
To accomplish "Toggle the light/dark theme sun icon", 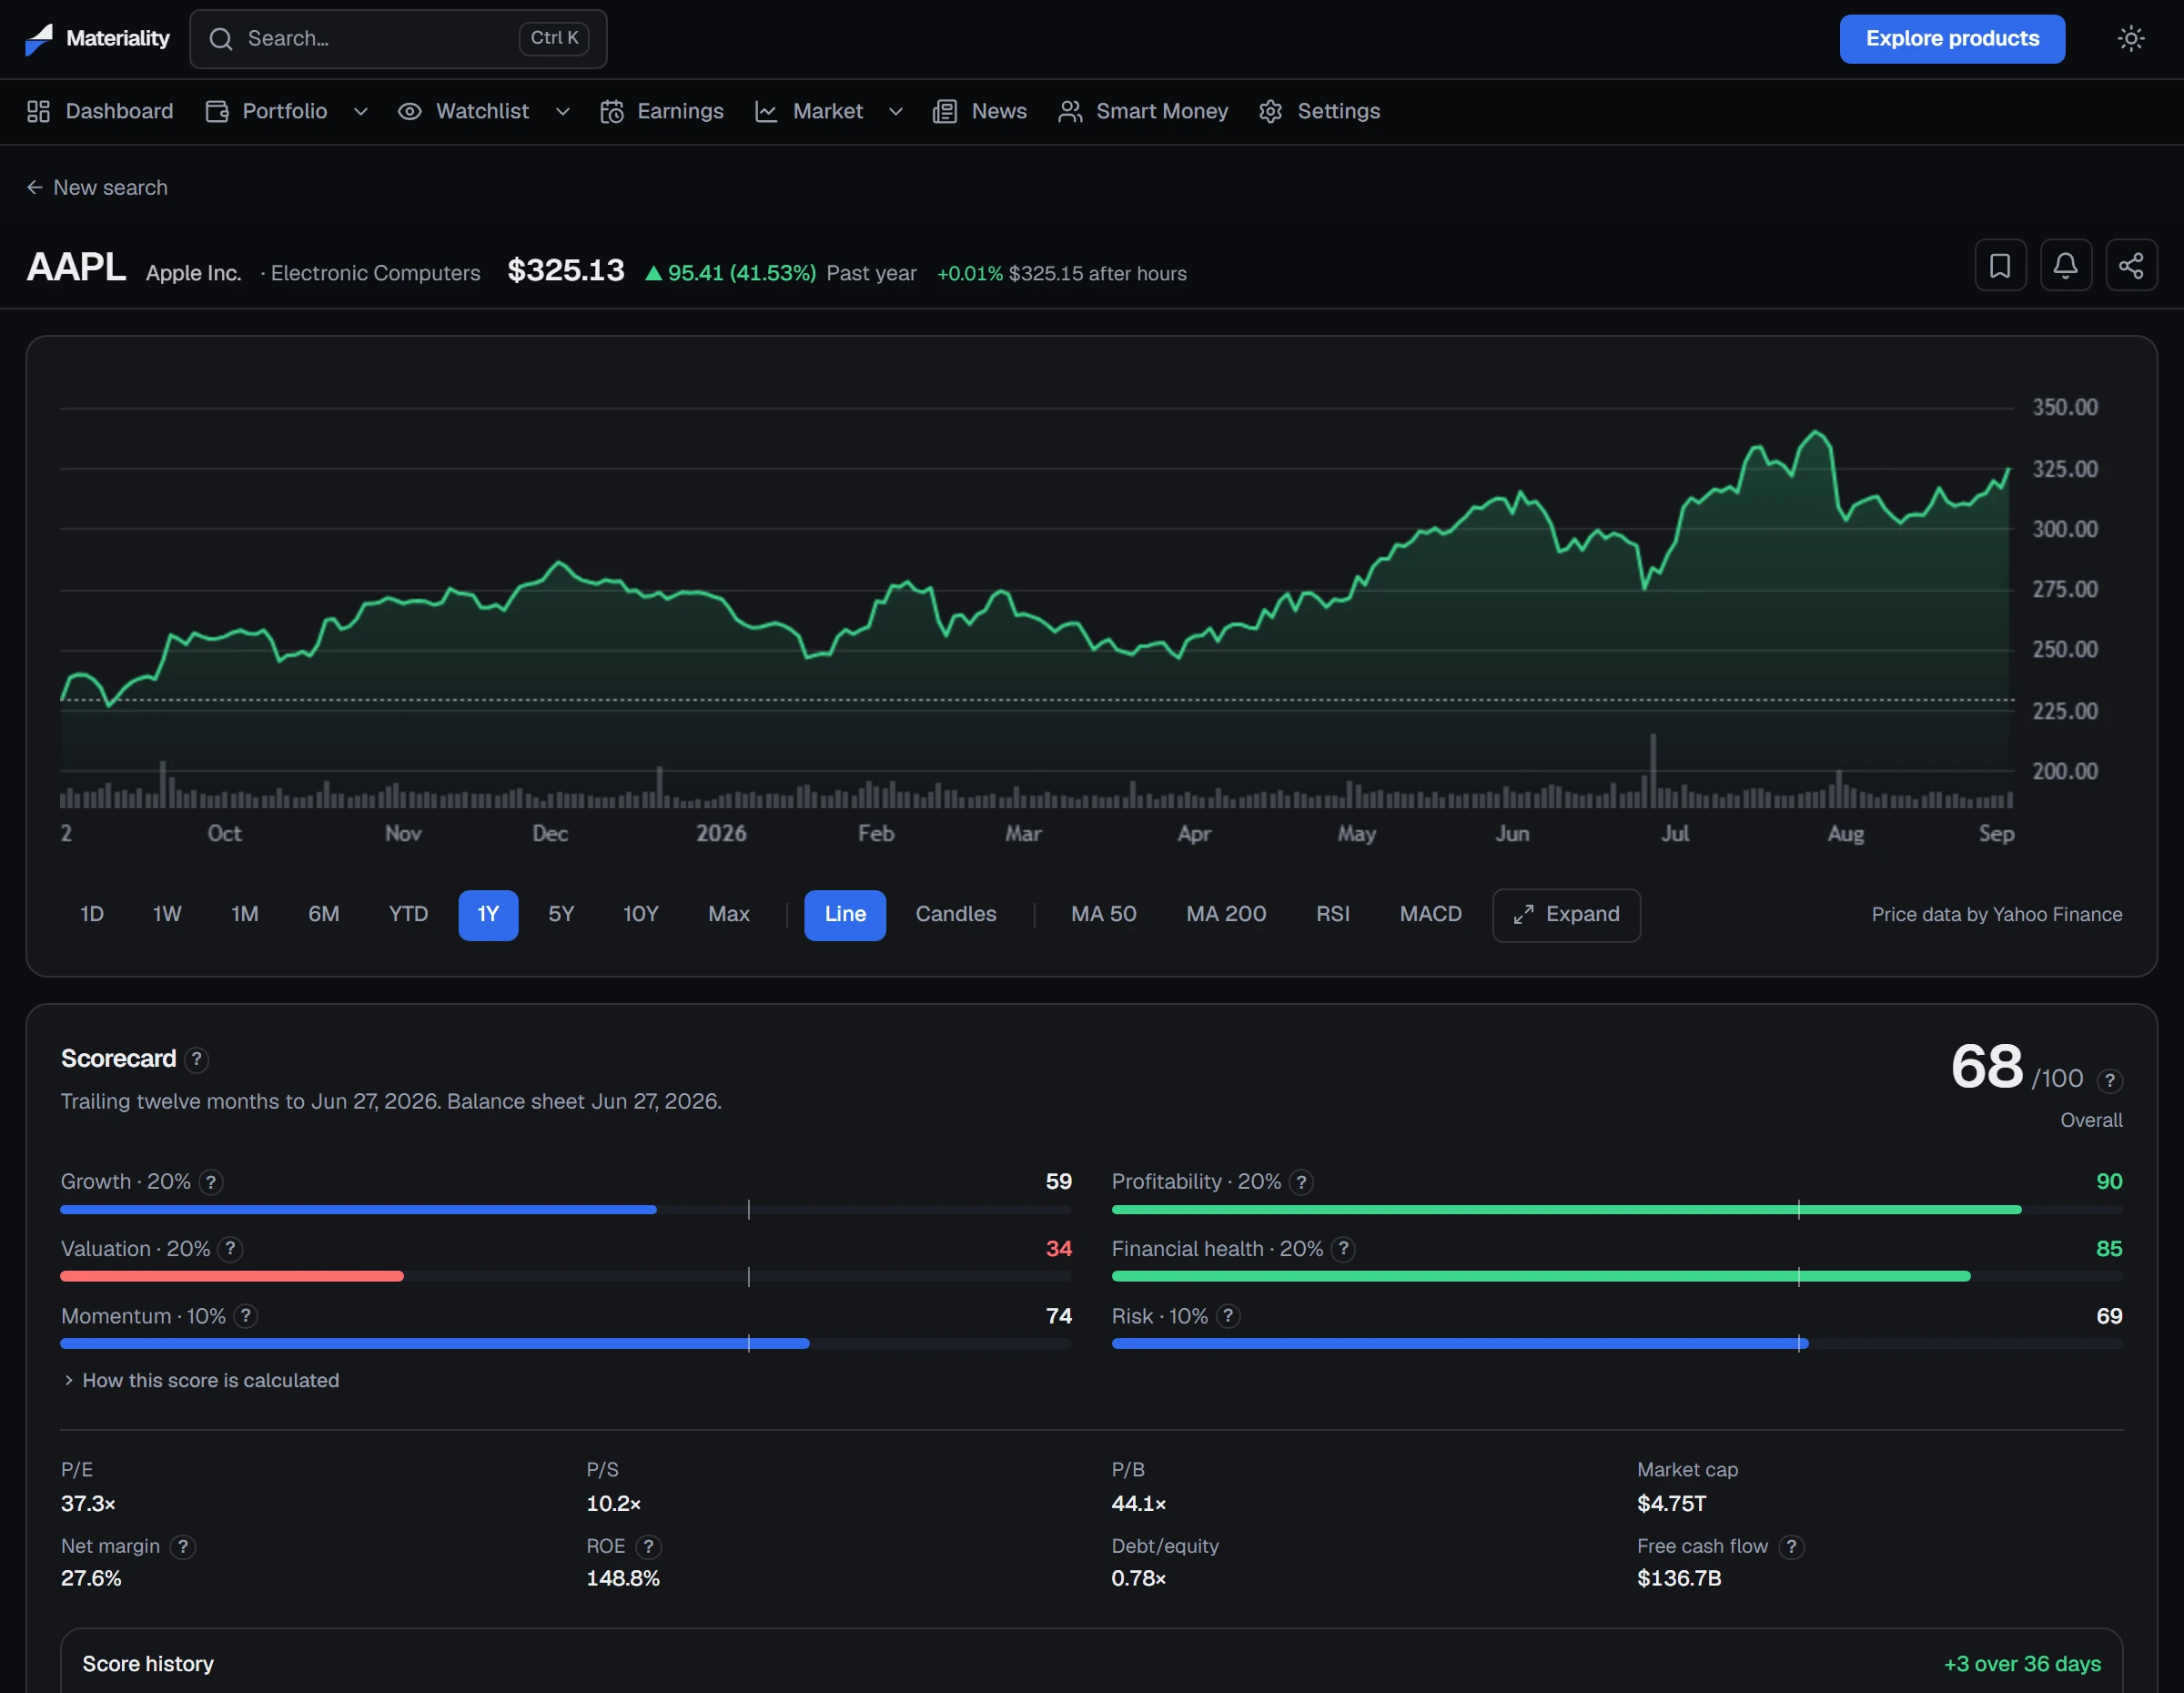I will [2130, 39].
